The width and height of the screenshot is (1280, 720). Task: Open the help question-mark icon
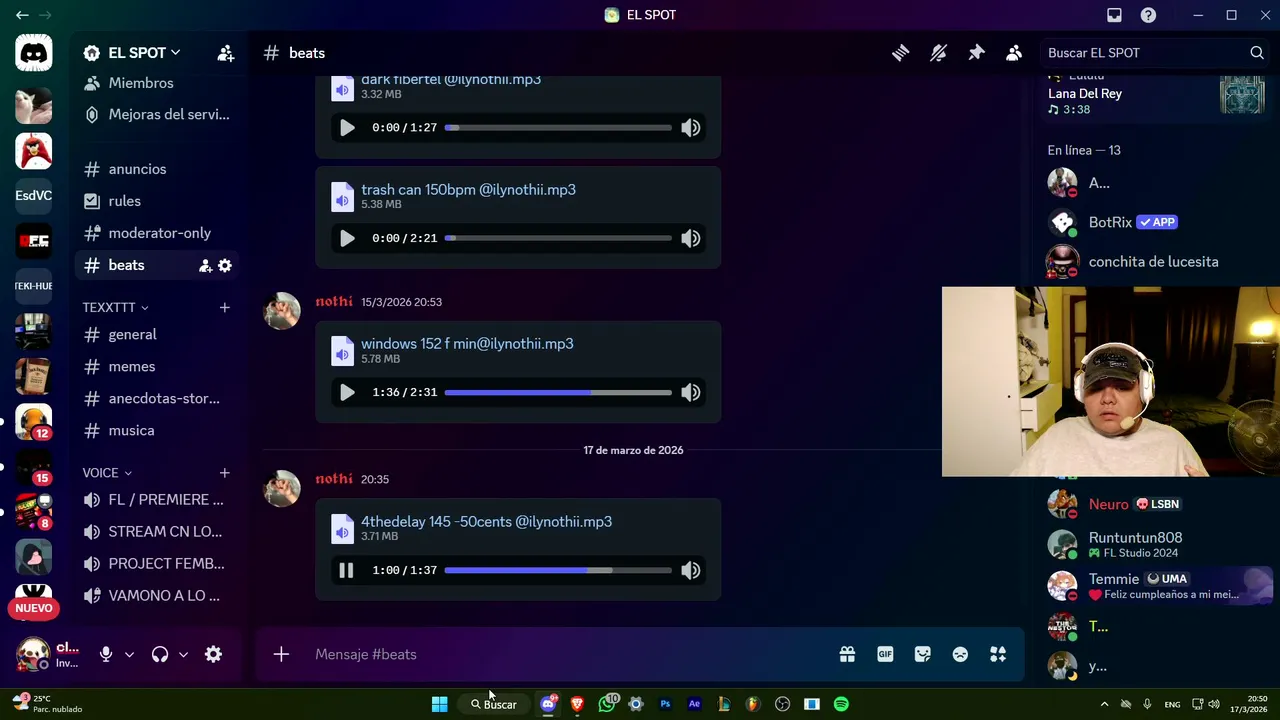click(1148, 15)
